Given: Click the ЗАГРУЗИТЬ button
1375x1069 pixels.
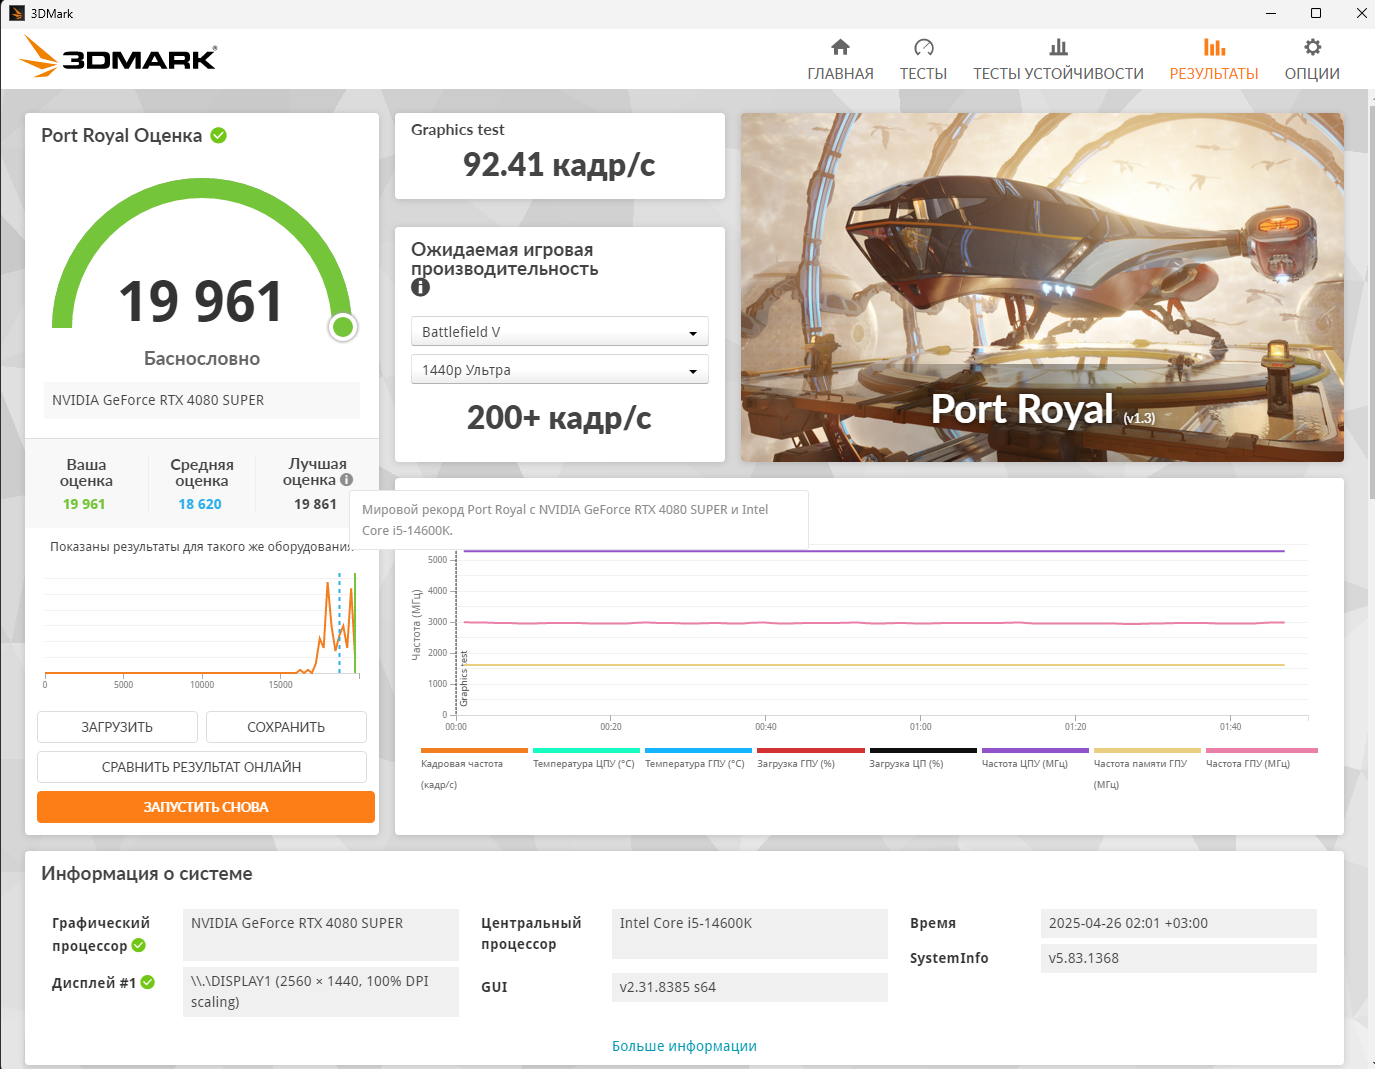Looking at the screenshot, I should tap(117, 727).
